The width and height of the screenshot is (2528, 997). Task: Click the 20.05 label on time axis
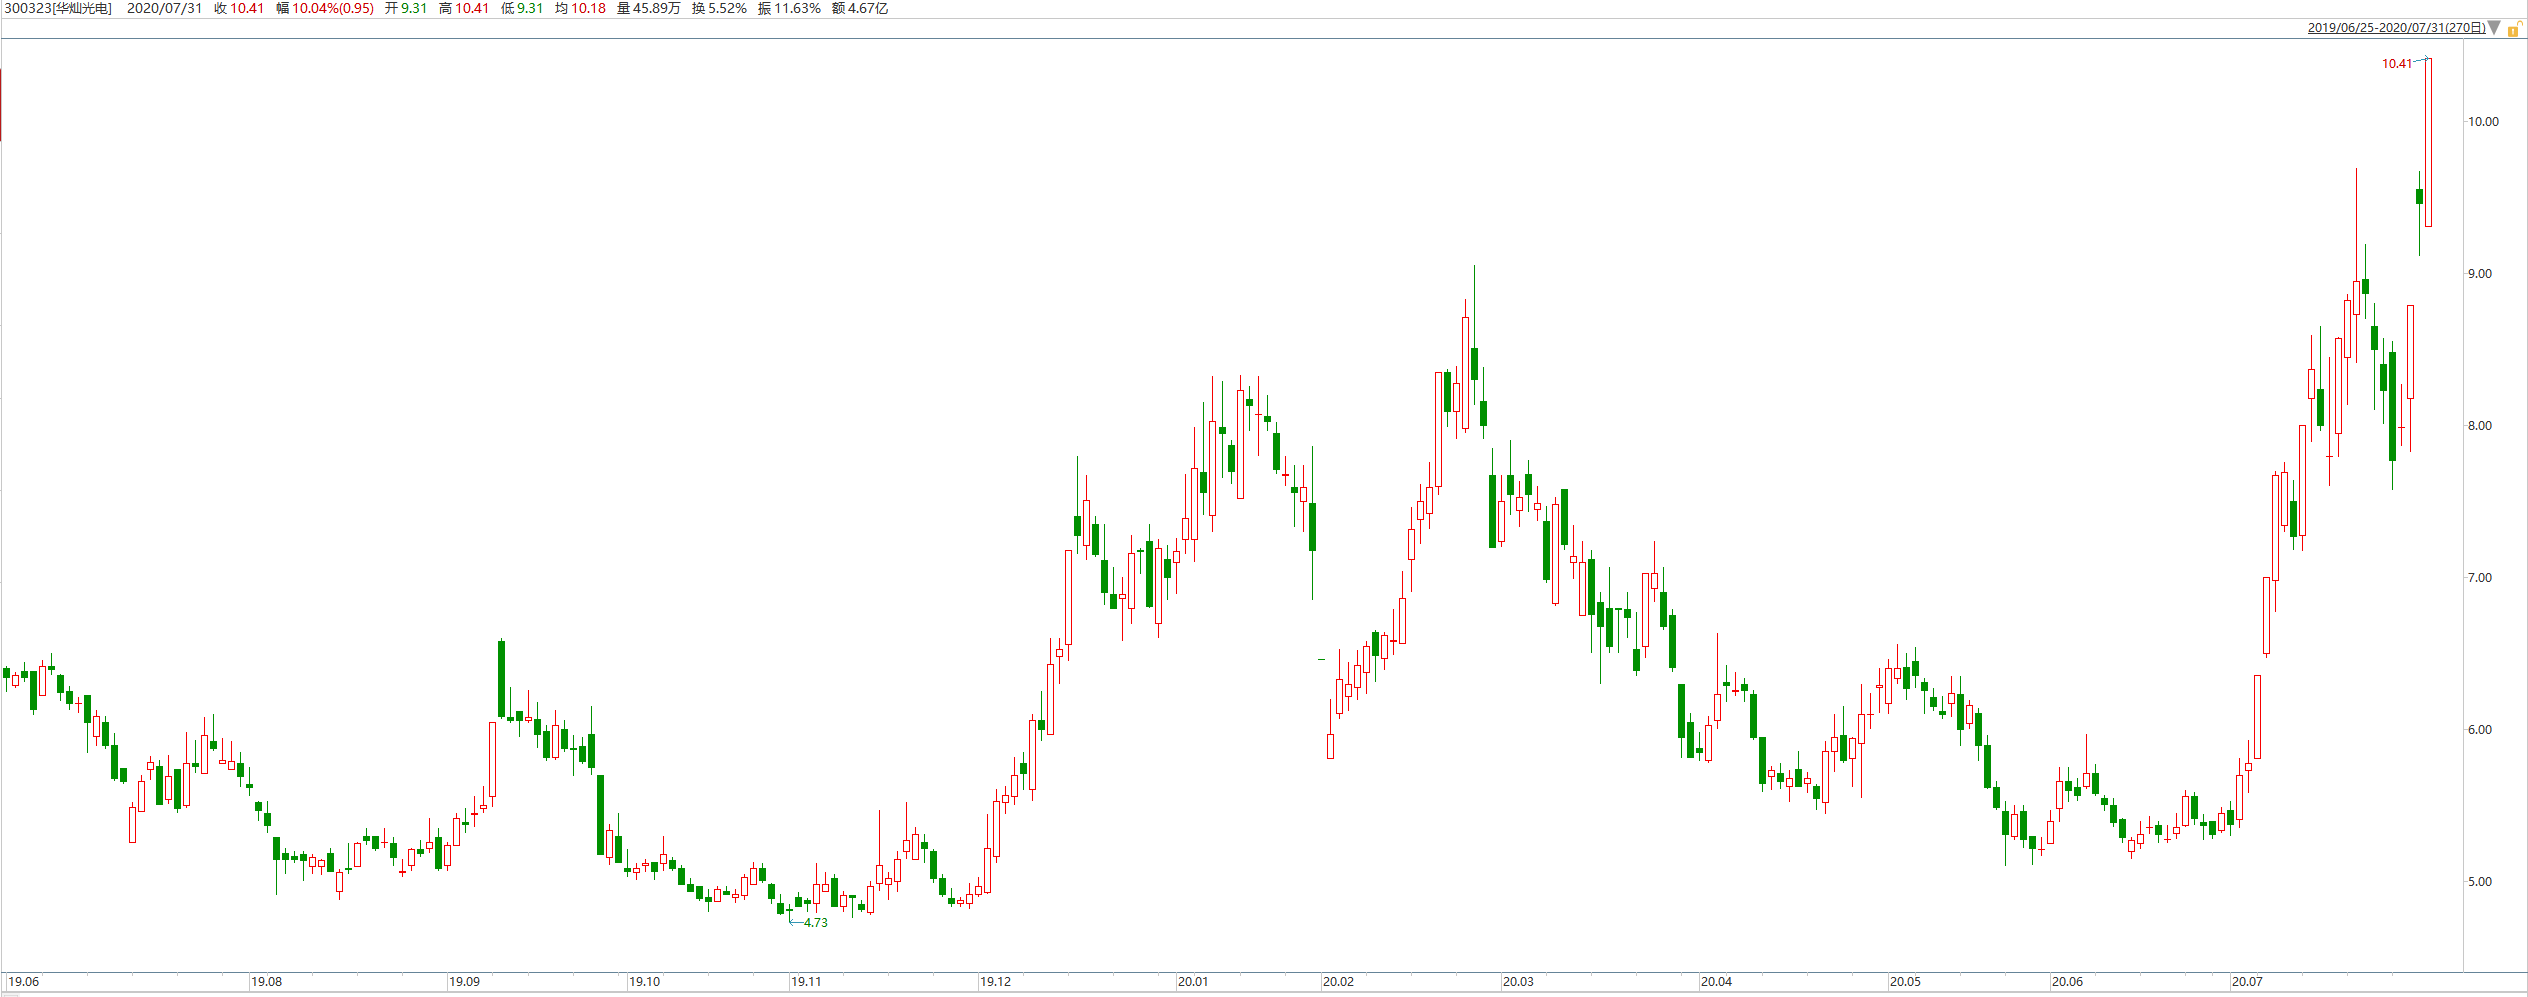point(1905,982)
